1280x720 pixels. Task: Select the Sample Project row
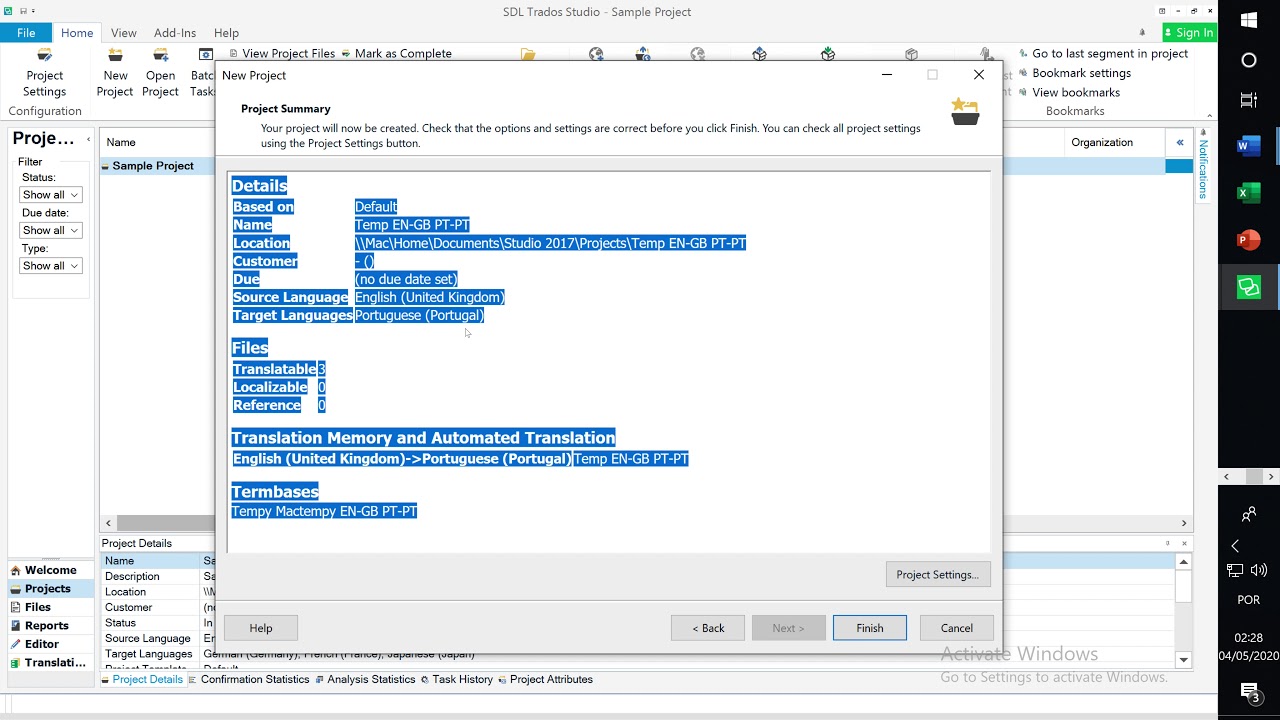click(x=157, y=166)
